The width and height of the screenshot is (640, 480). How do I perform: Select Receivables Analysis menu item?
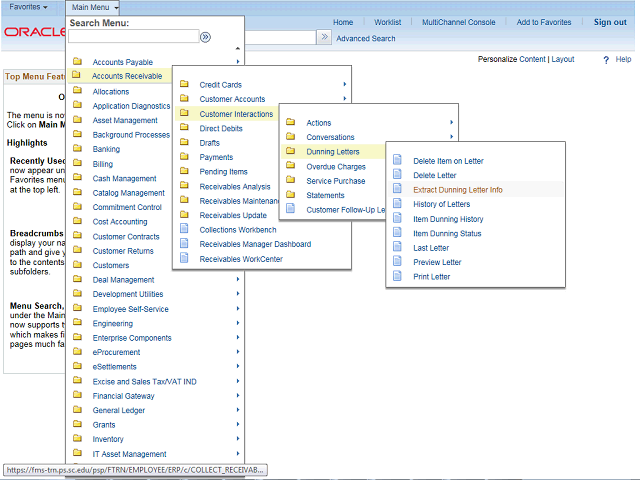tap(235, 187)
